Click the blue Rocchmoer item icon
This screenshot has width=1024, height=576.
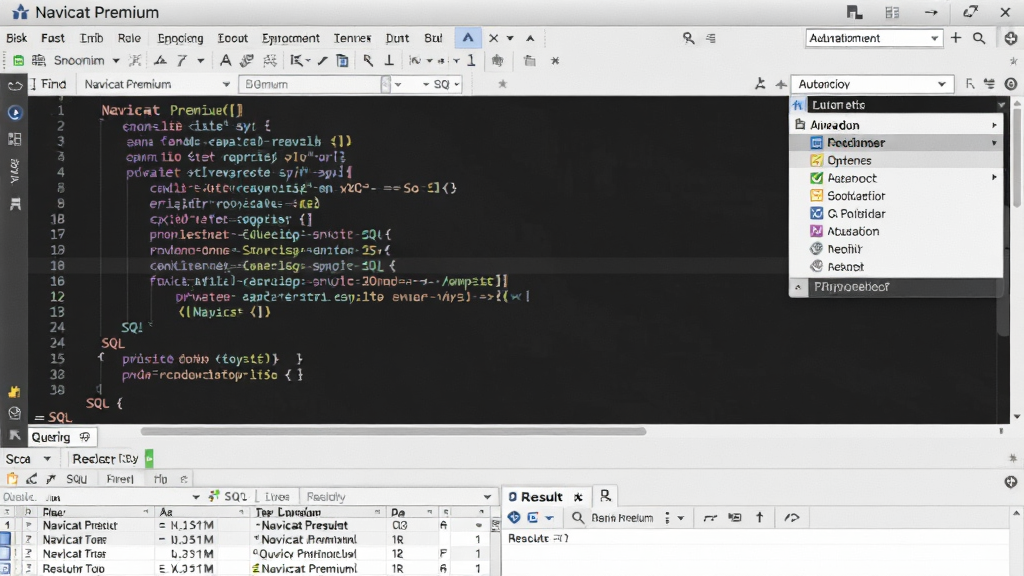[816, 142]
